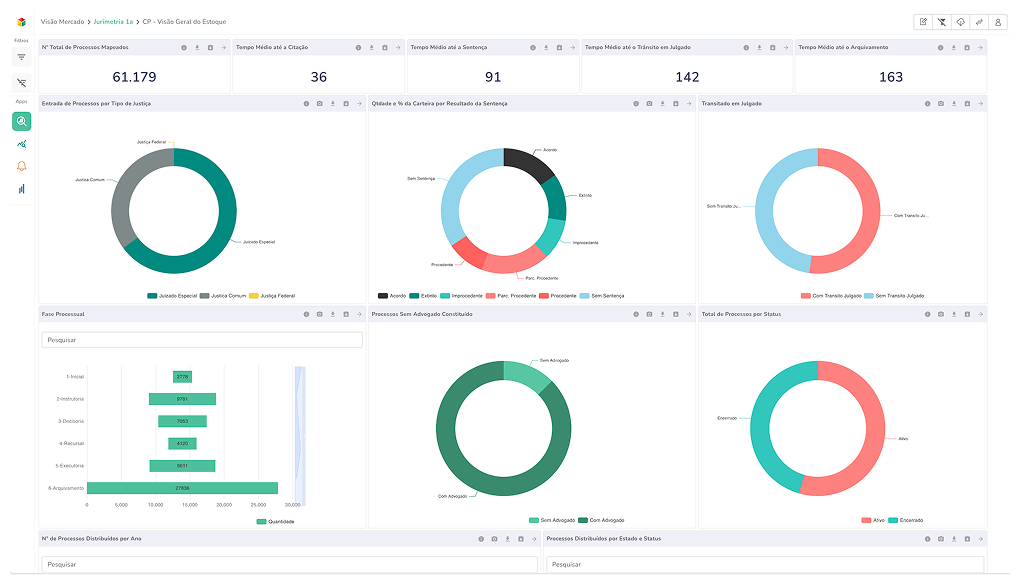Download the N° Total de Processos Mapeados card
The height and width of the screenshot is (585, 1020).
coord(197,48)
